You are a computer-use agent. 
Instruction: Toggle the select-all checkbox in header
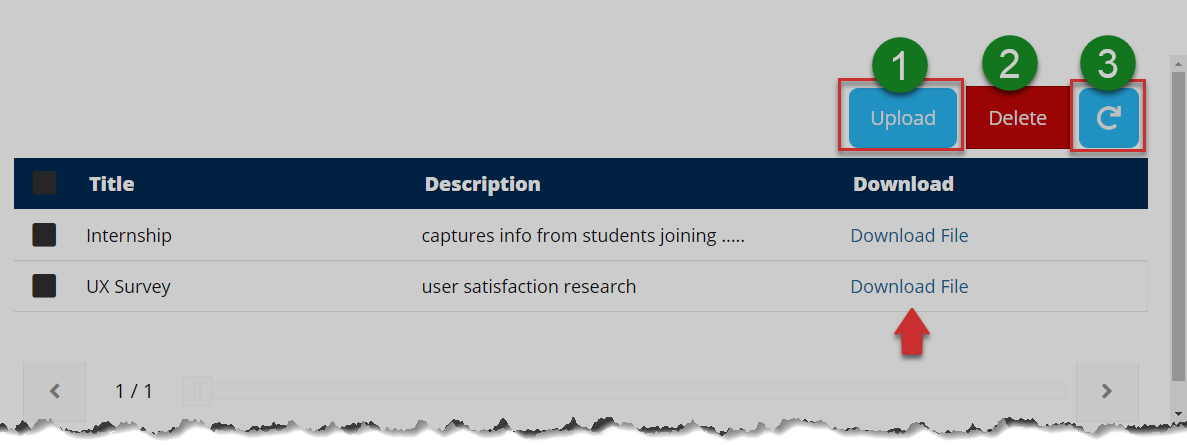(44, 183)
